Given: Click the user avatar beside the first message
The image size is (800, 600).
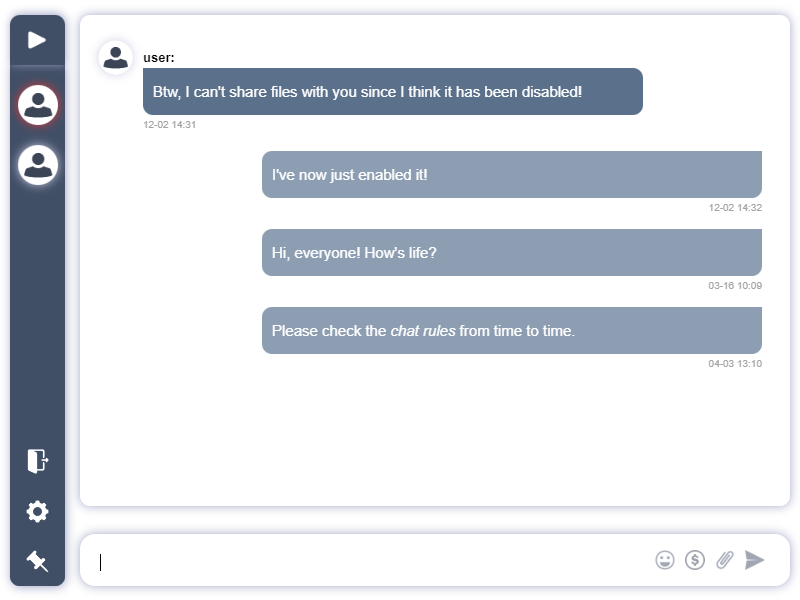Looking at the screenshot, I should (x=115, y=58).
